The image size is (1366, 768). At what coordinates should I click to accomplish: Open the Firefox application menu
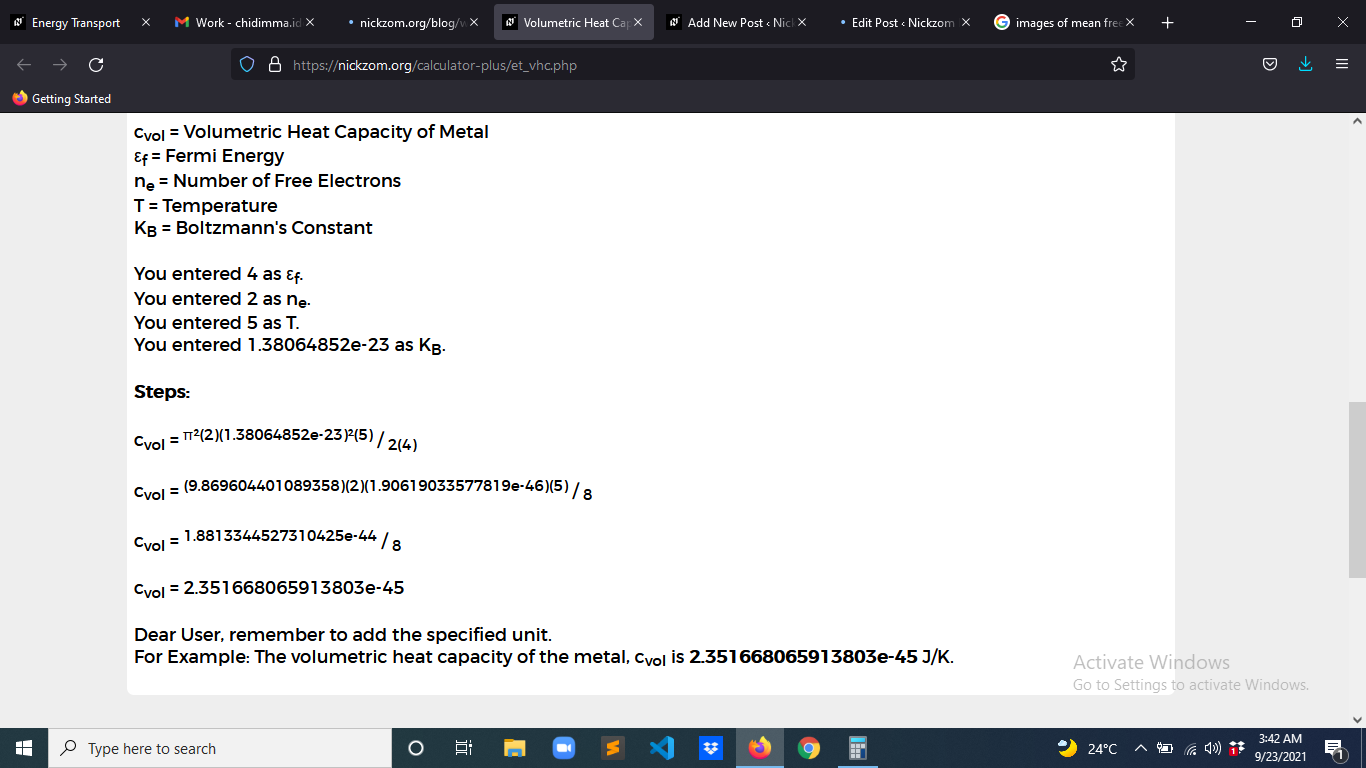pyautogui.click(x=1342, y=65)
